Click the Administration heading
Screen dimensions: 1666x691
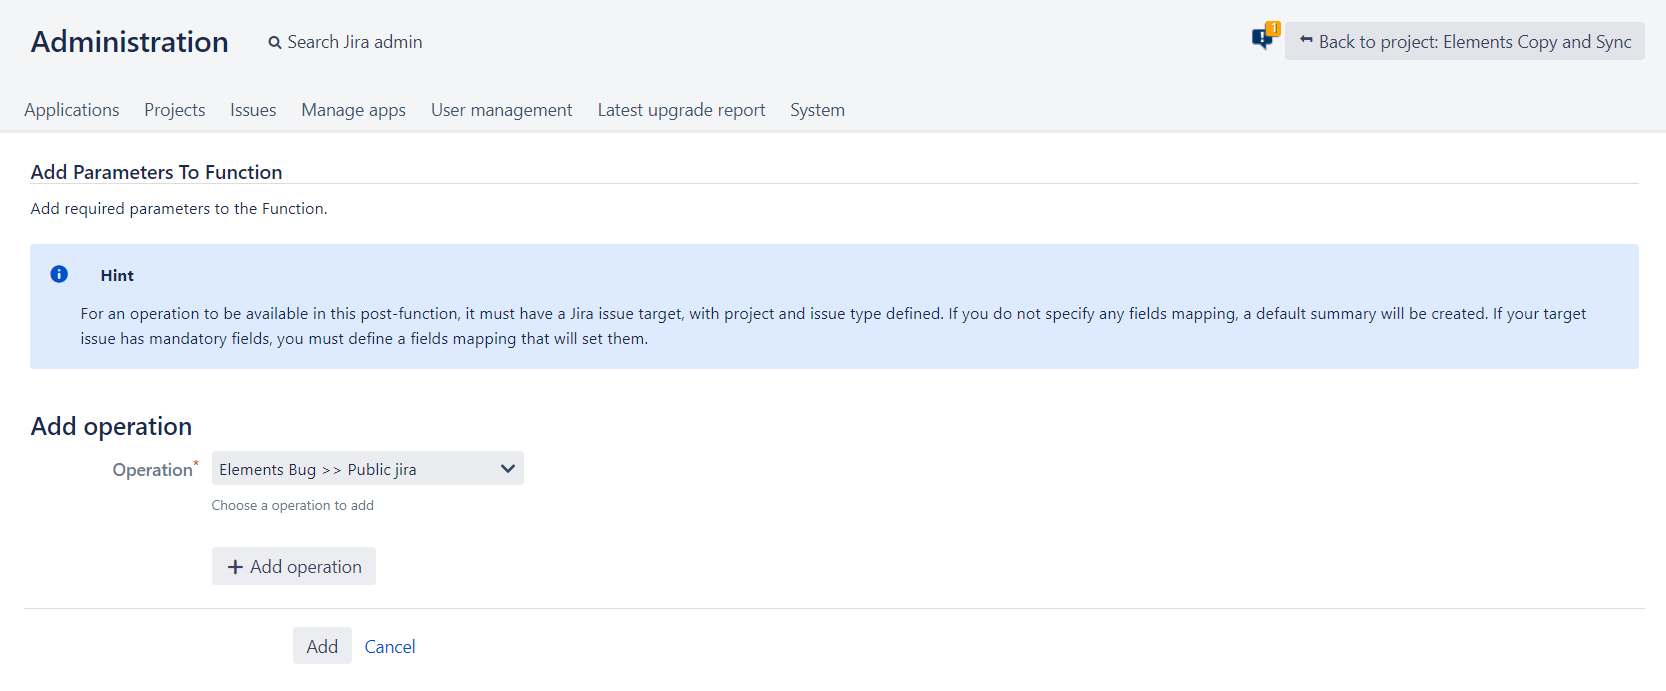(130, 42)
